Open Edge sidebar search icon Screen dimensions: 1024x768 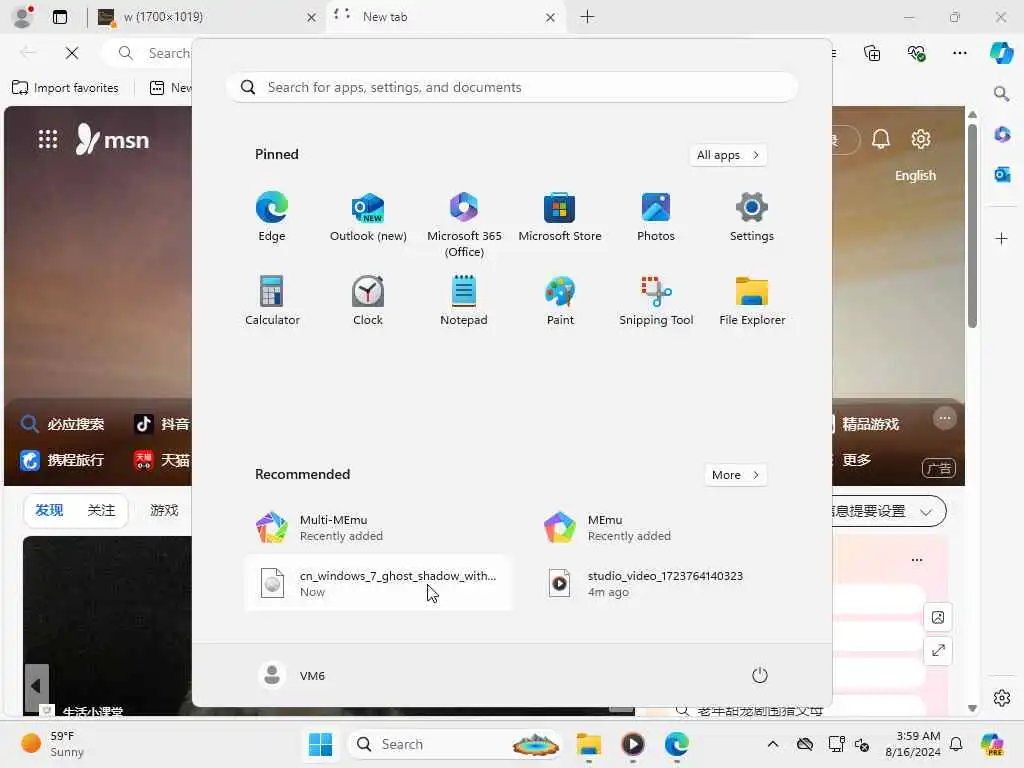pyautogui.click(x=1001, y=94)
